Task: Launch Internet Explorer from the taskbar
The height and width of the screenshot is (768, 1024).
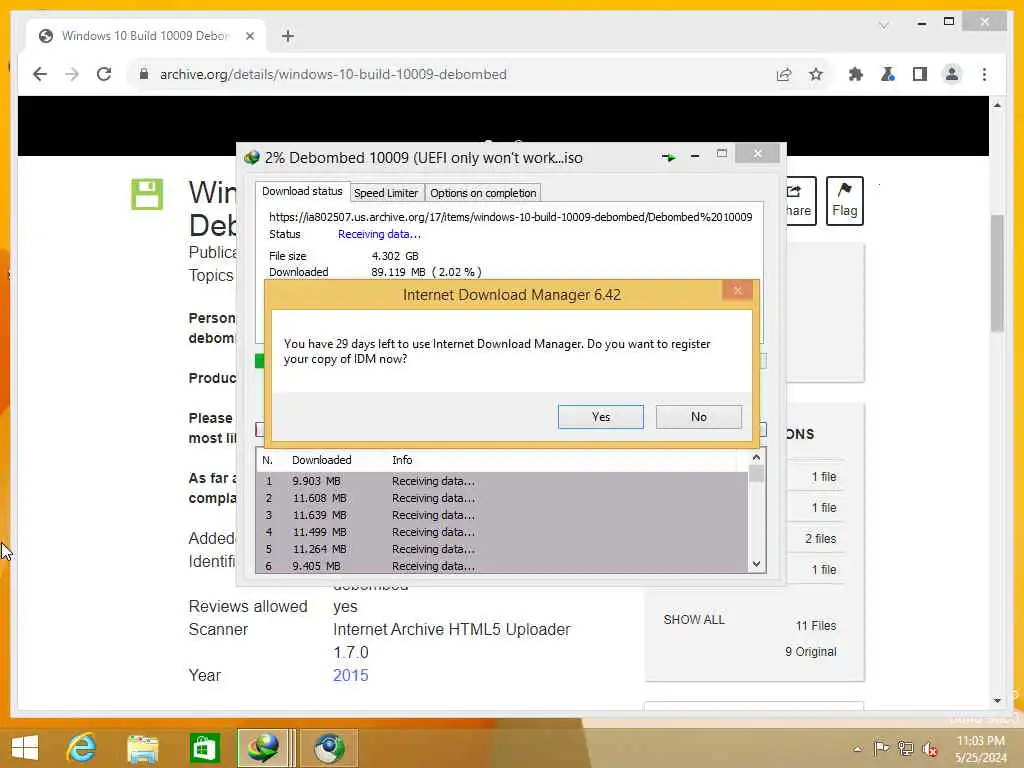Action: (81, 747)
